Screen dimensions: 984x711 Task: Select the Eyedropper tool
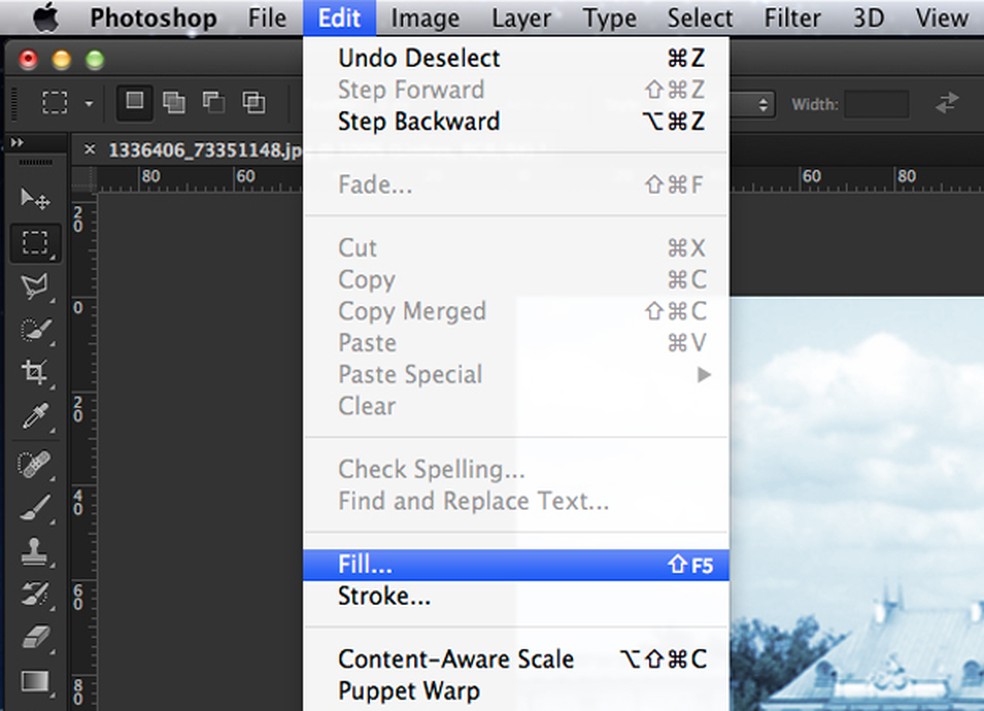click(x=35, y=417)
